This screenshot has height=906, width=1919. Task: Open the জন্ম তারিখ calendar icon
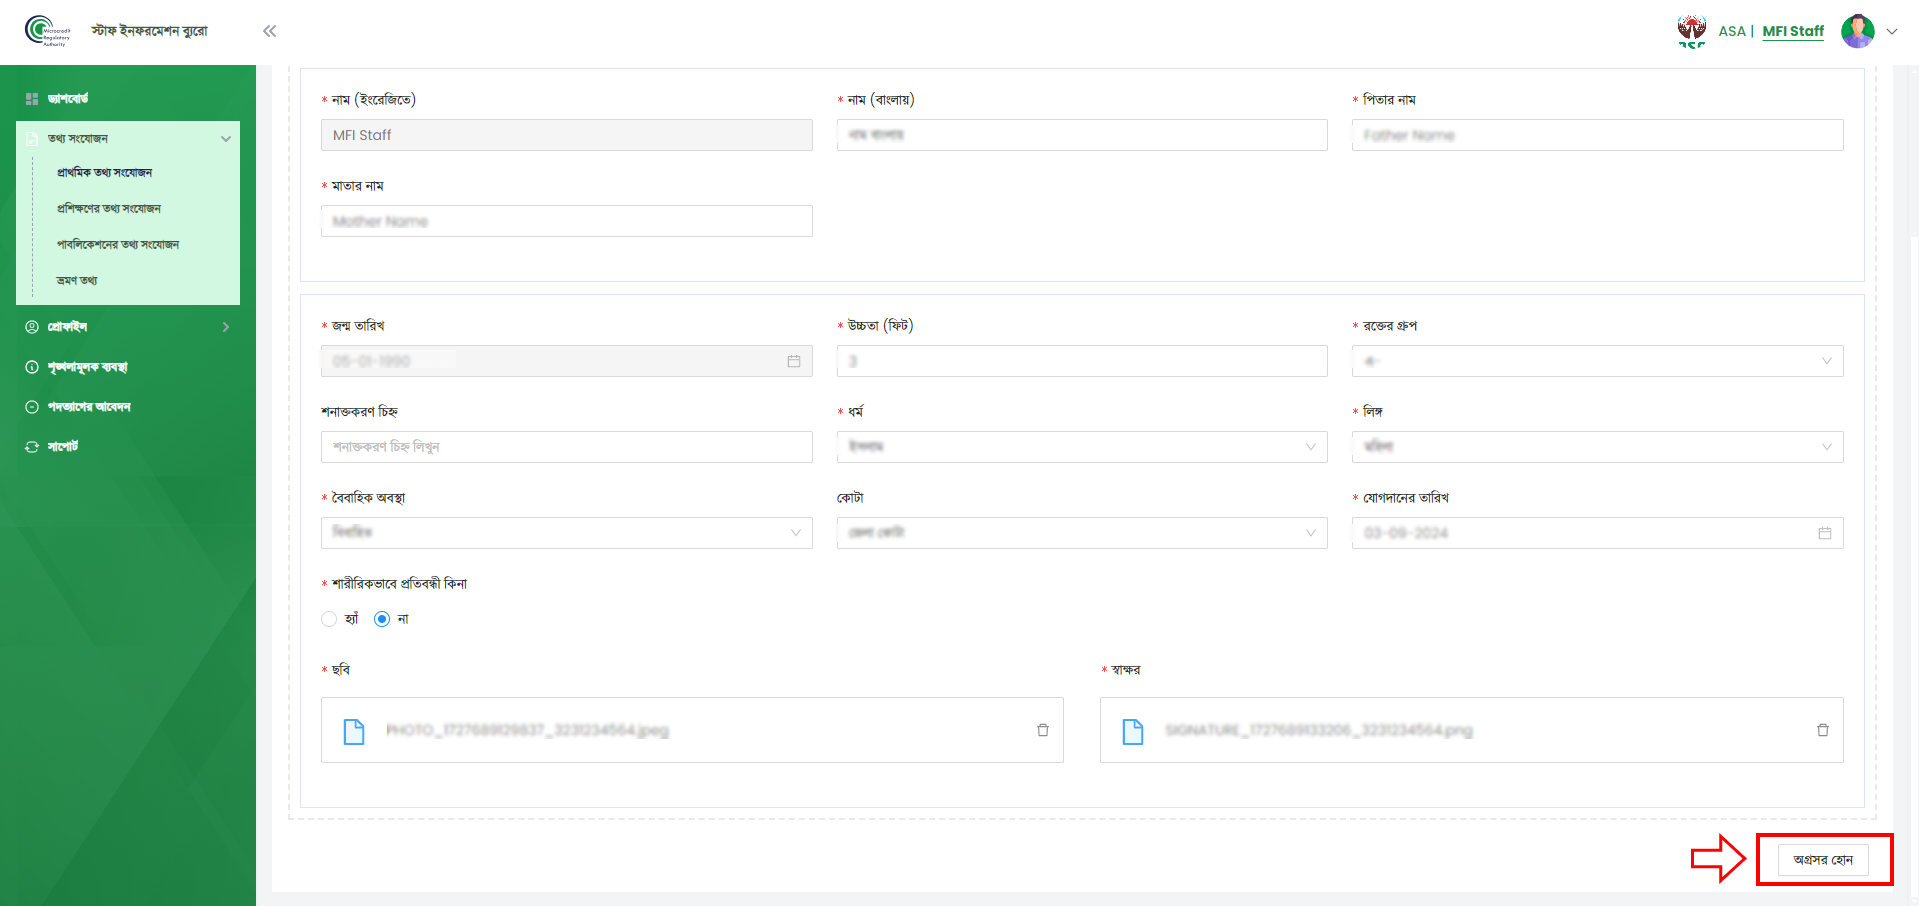pyautogui.click(x=794, y=361)
